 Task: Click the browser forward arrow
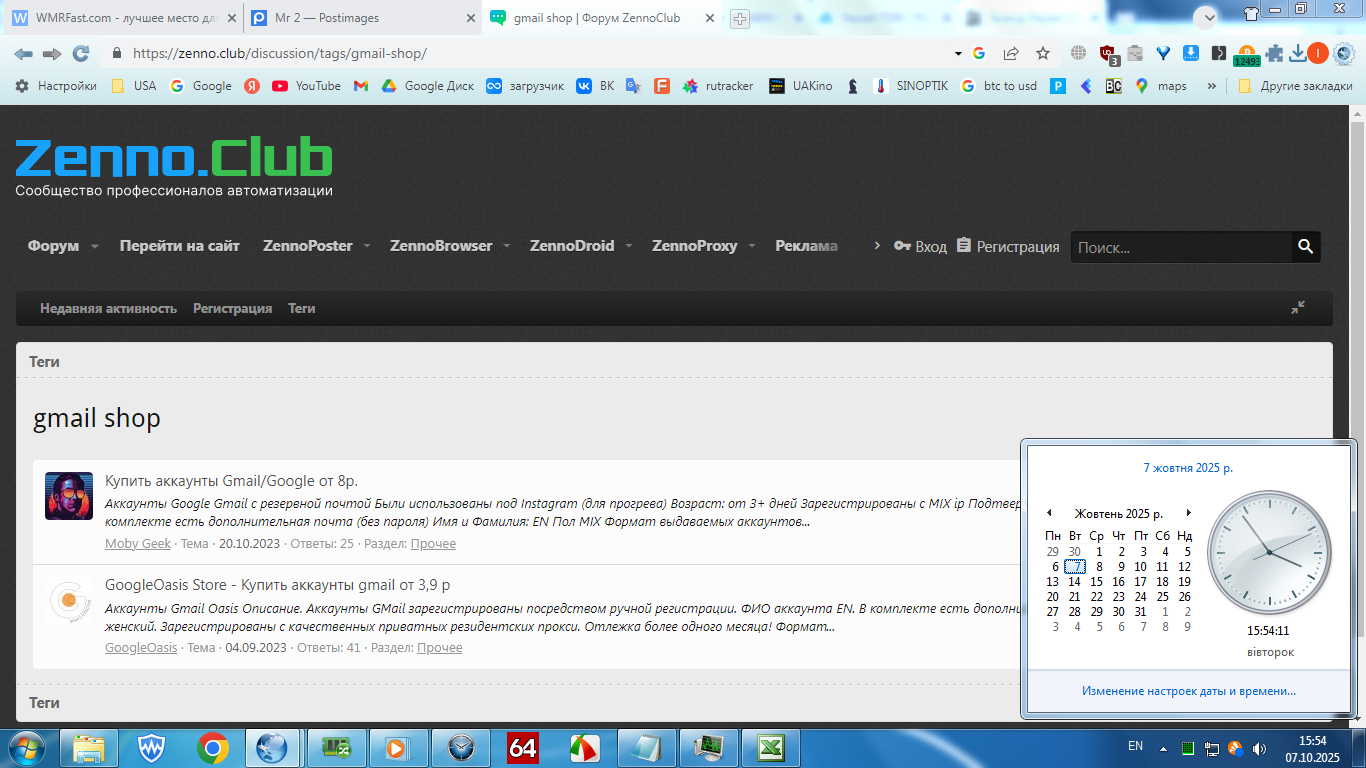[52, 54]
